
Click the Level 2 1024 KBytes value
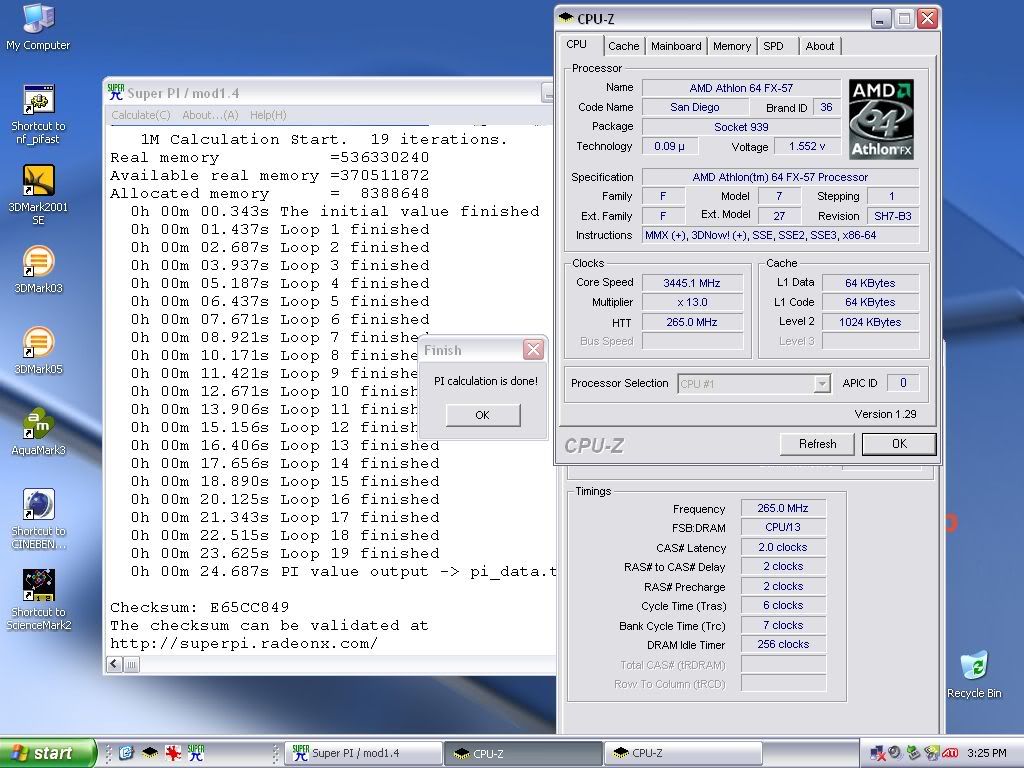(x=870, y=322)
